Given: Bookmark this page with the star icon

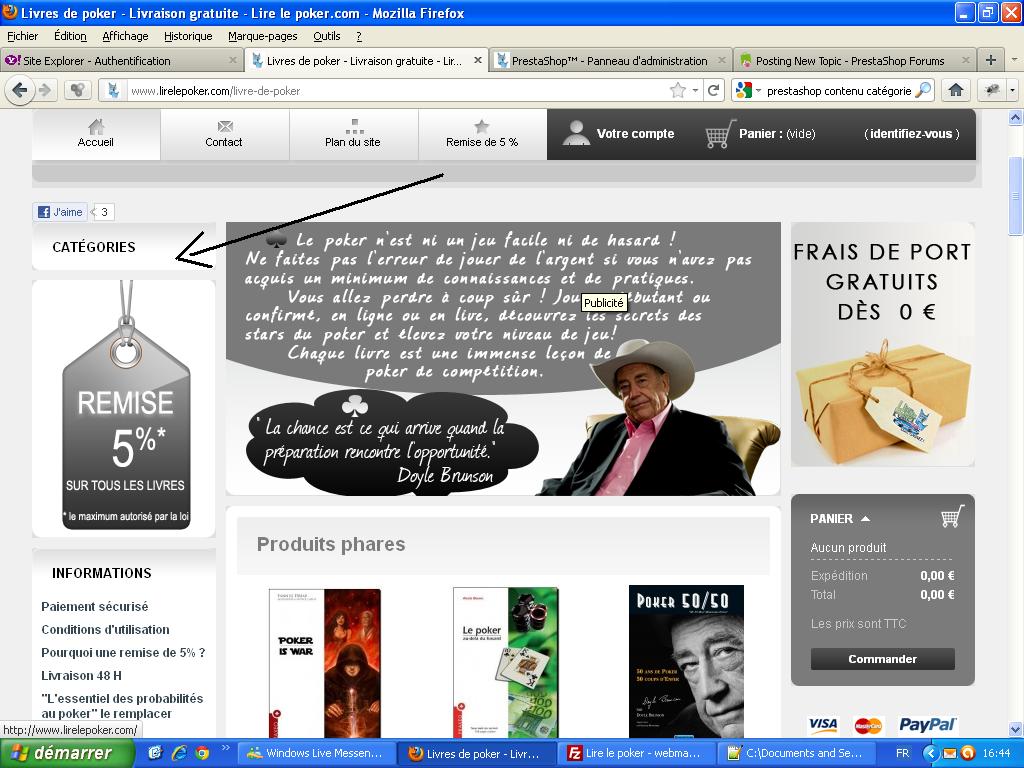Looking at the screenshot, I should [678, 90].
